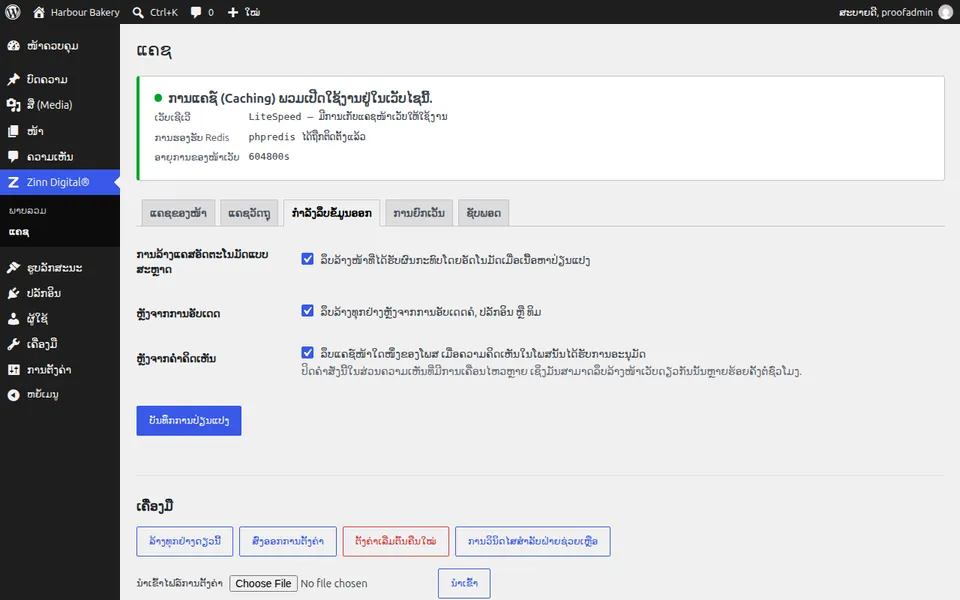The height and width of the screenshot is (600, 960).
Task: Open Comments via the sidebar speech bubble icon
Action: tap(13, 156)
